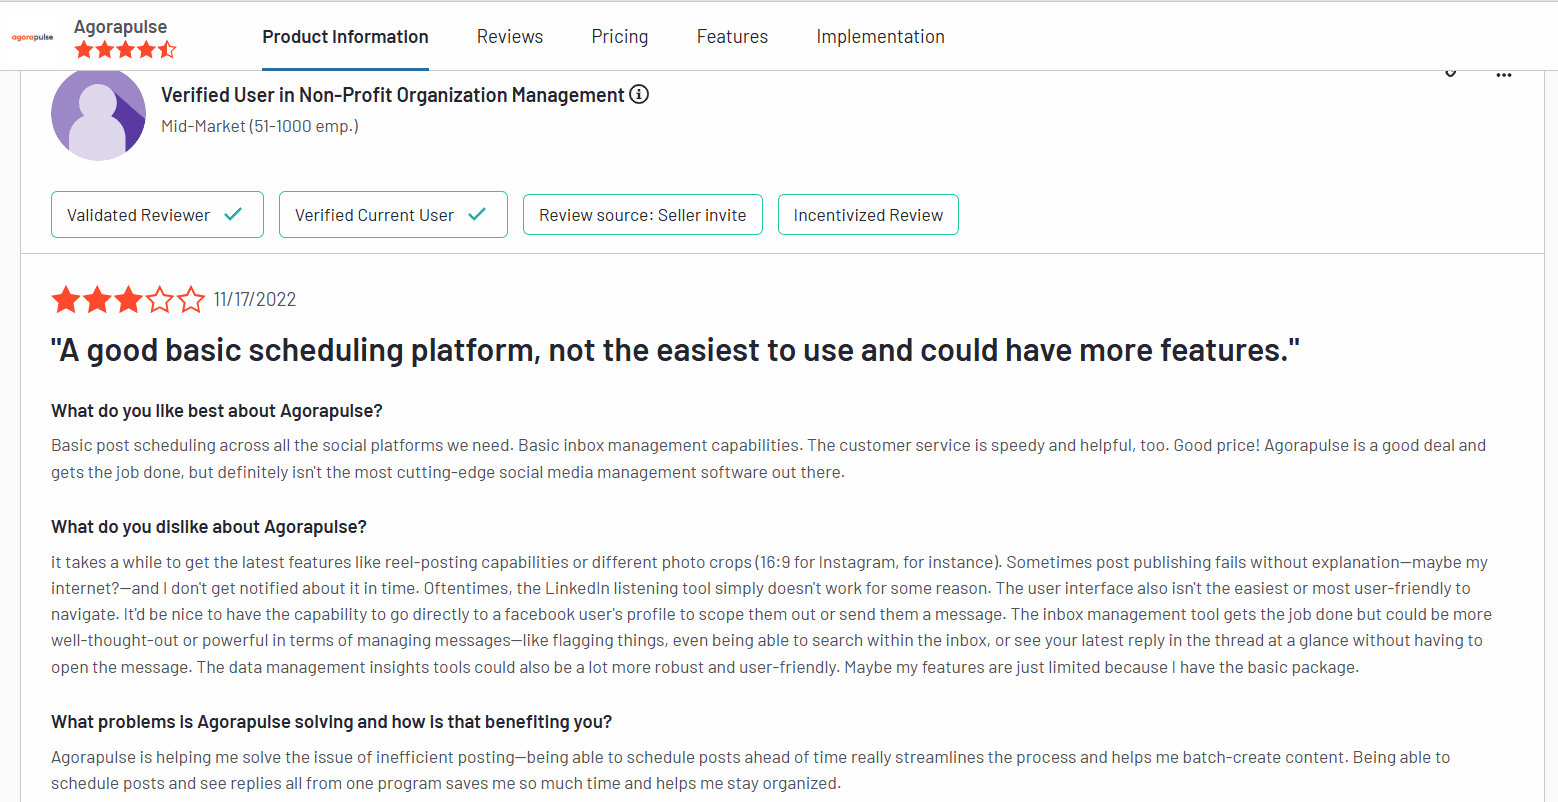Screen dimensions: 1558x802
Task: Open the Pricing tab
Action: (x=620, y=37)
